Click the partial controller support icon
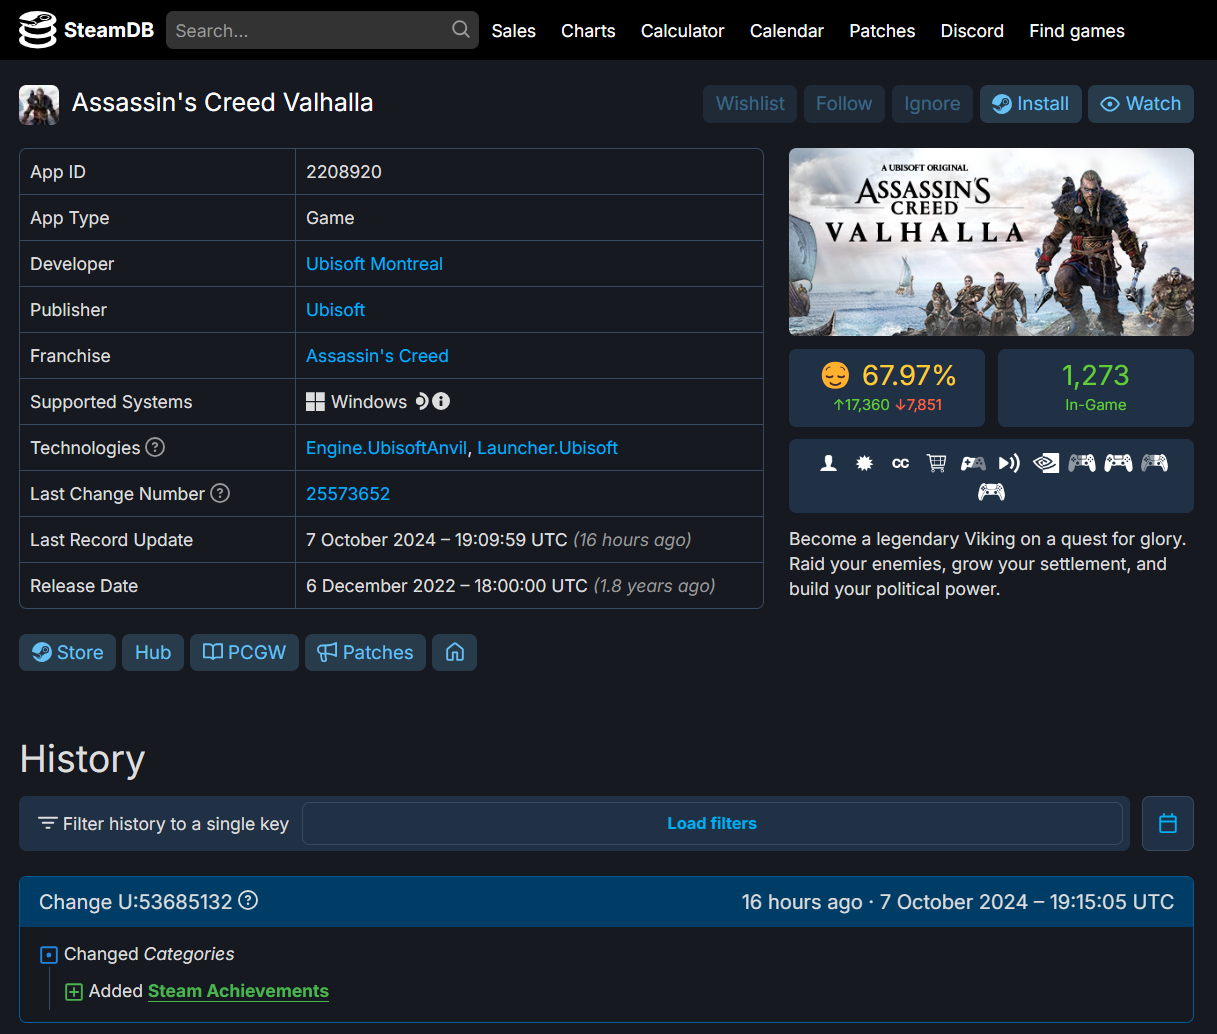1217x1034 pixels. pos(972,462)
